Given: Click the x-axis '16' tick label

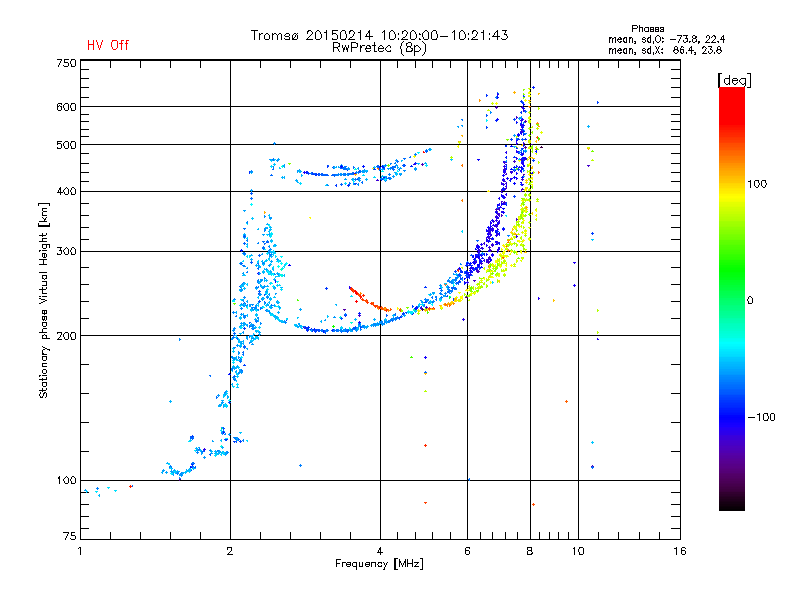Looking at the screenshot, I should click(x=680, y=551).
